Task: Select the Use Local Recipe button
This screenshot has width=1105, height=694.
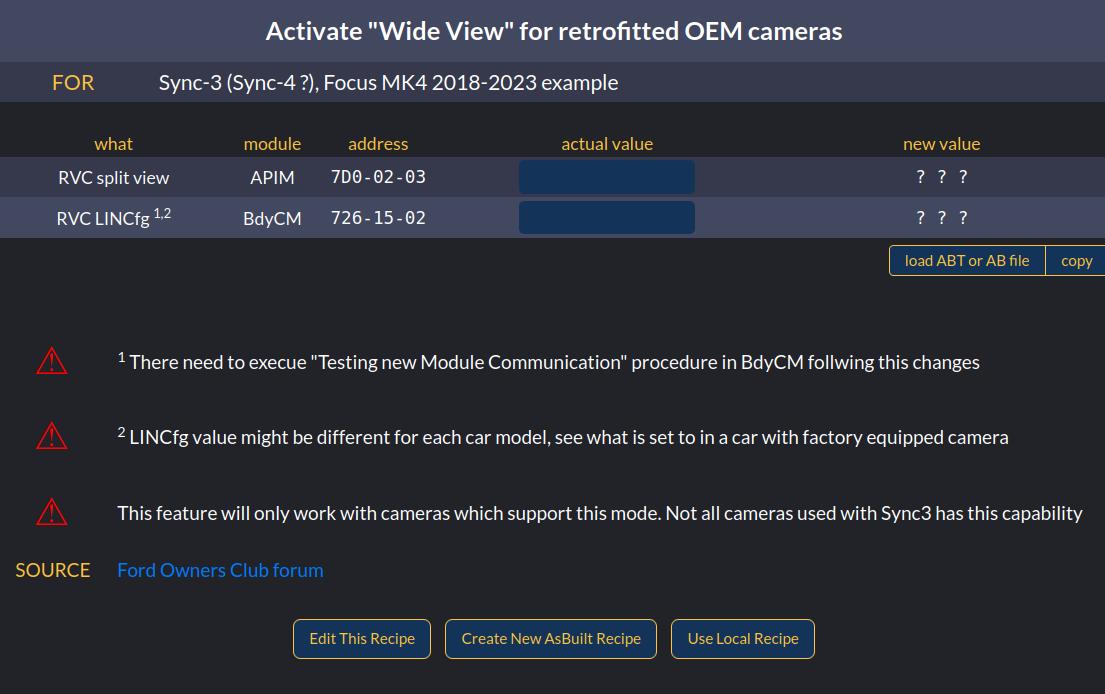Action: pos(743,639)
